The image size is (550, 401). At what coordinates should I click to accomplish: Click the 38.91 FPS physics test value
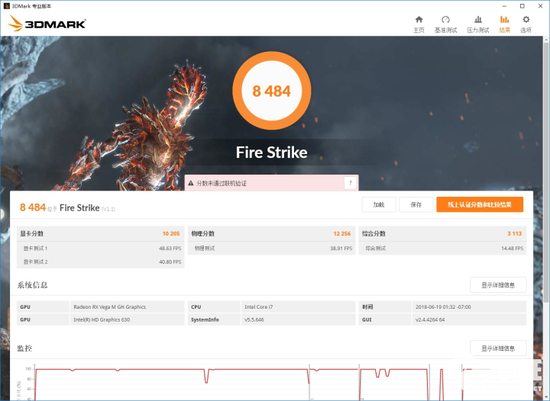click(x=341, y=248)
